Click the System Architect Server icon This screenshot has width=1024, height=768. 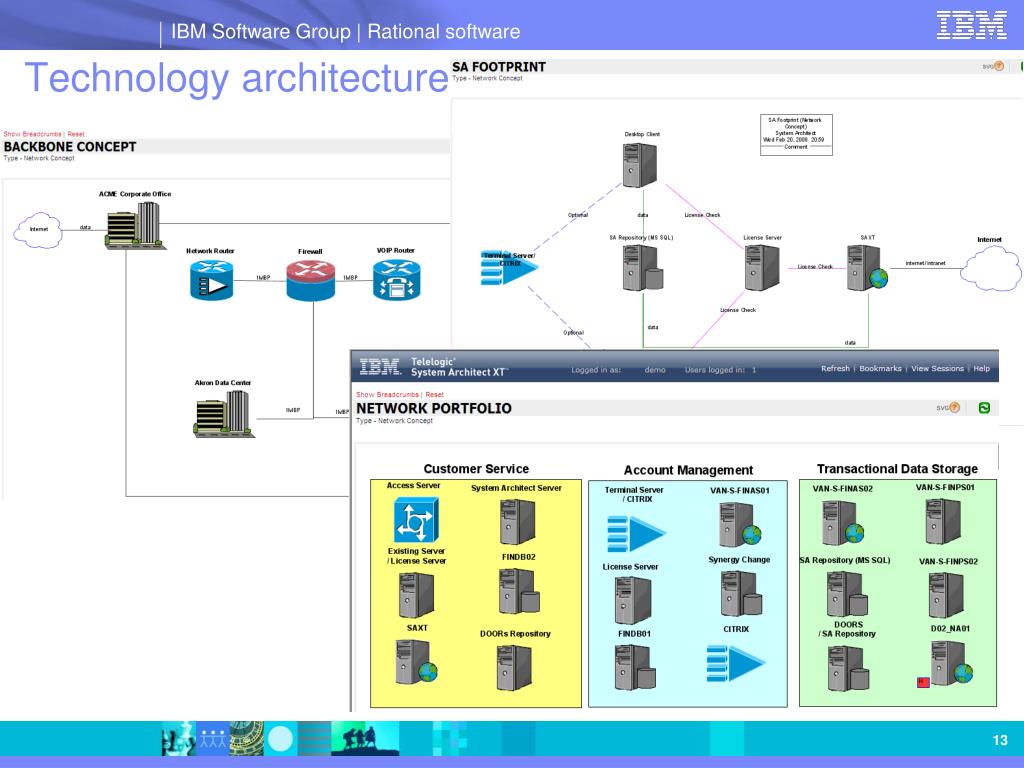pyautogui.click(x=518, y=522)
